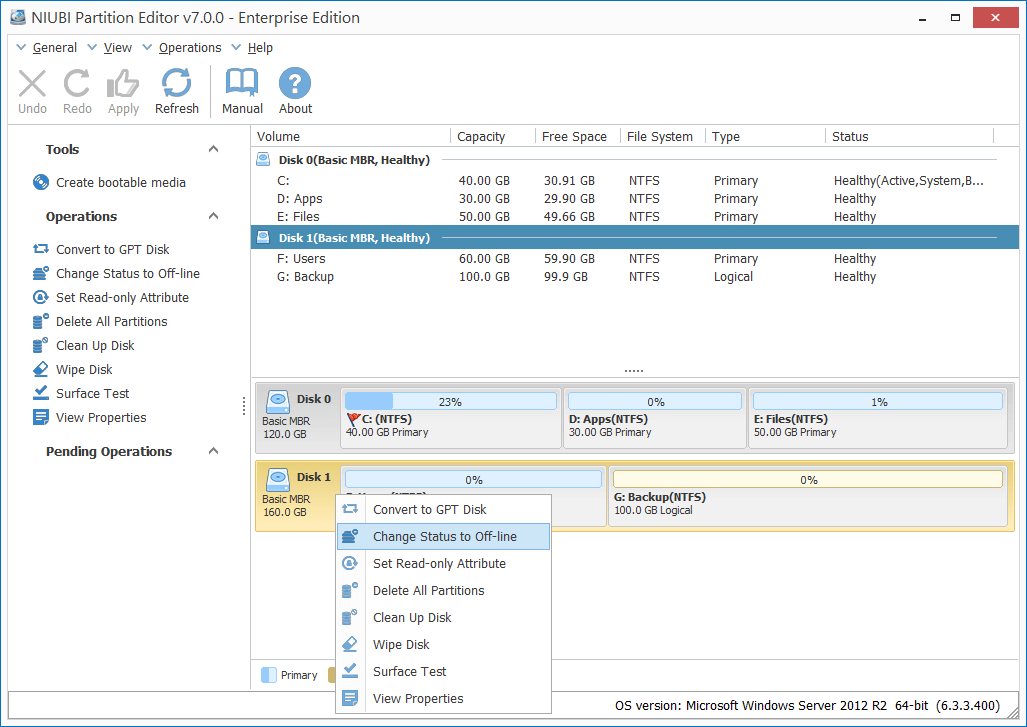Choose Delete All Partitions in context menu
Image resolution: width=1027 pixels, height=727 pixels.
pyautogui.click(x=443, y=590)
